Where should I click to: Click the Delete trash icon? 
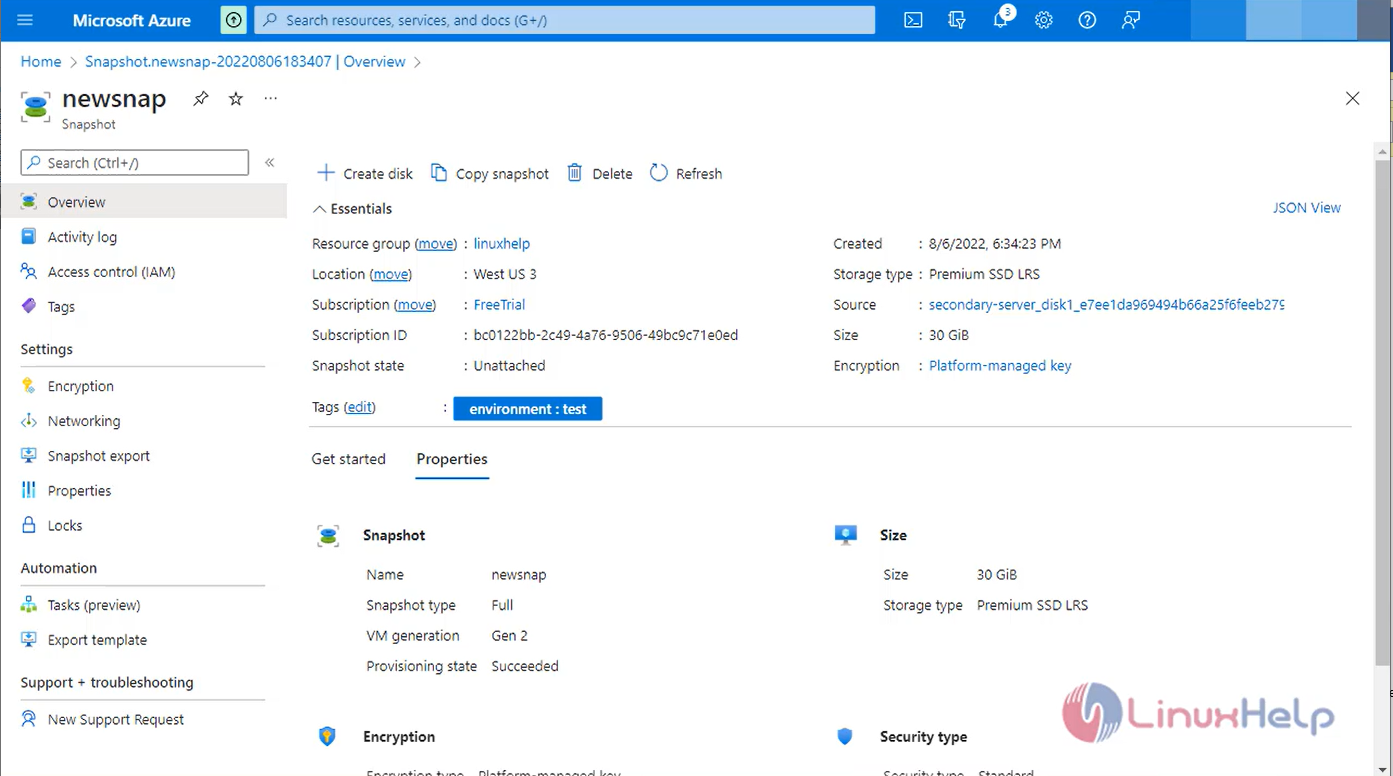point(575,173)
